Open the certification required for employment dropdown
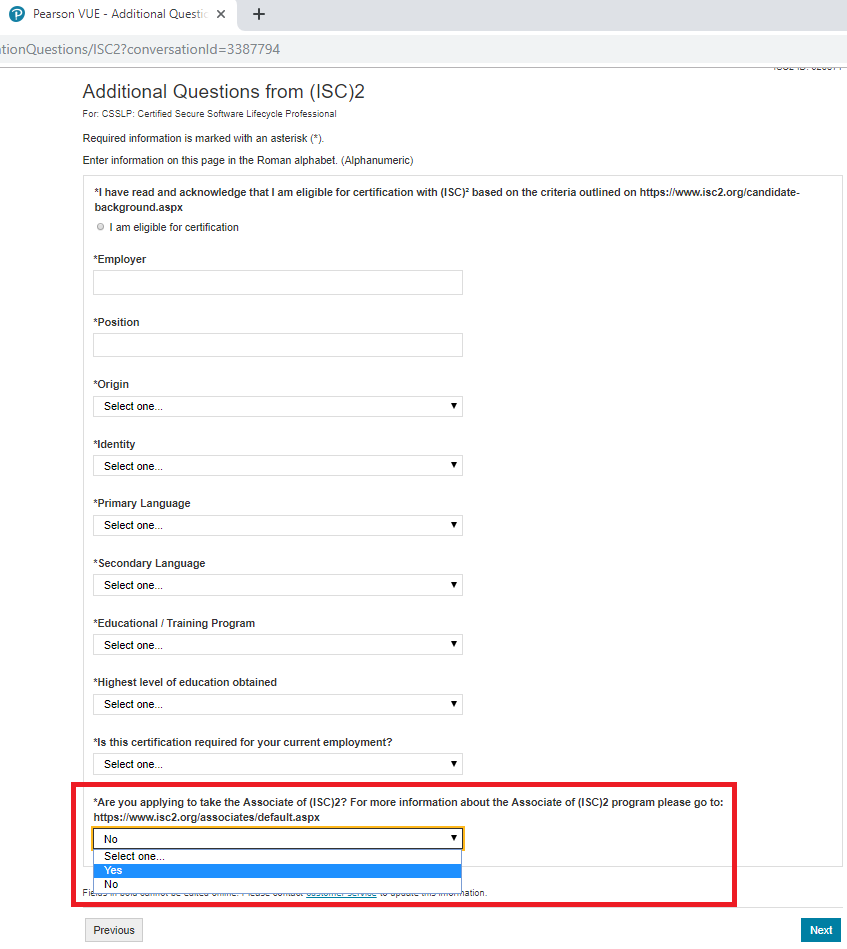The width and height of the screenshot is (847, 949). [277, 763]
